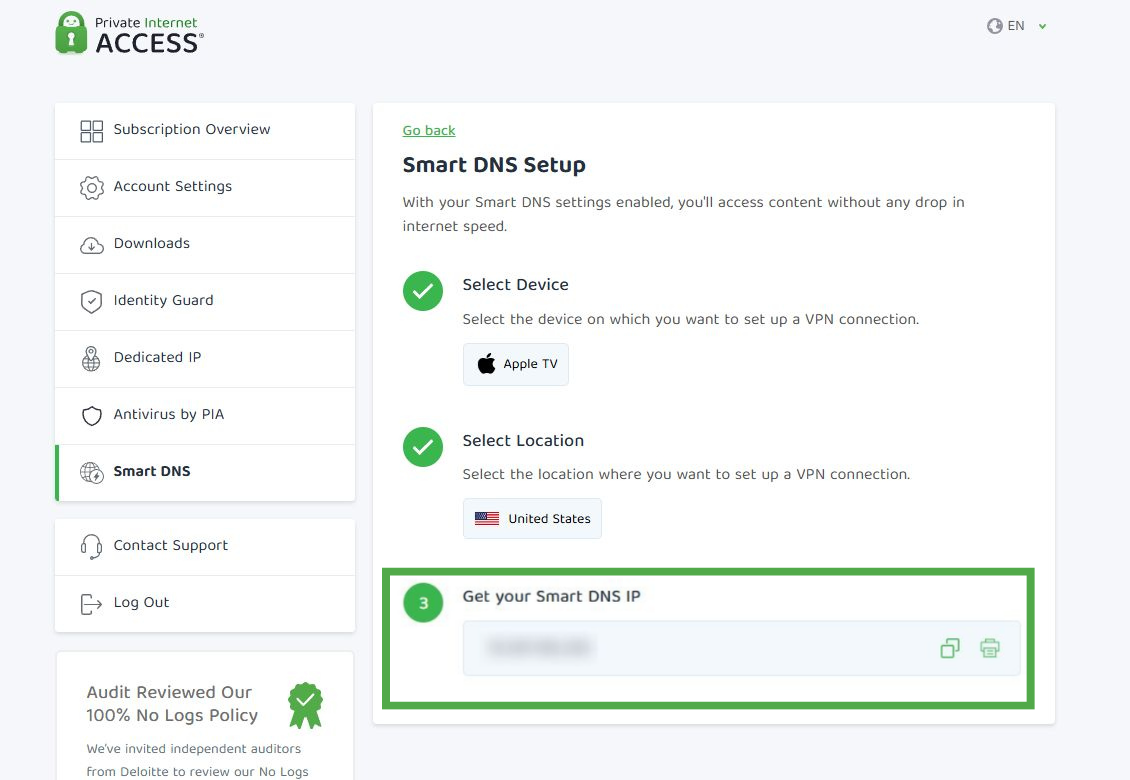Viewport: 1130px width, 780px height.
Task: Click the Downloads cloud icon
Action: click(x=92, y=246)
